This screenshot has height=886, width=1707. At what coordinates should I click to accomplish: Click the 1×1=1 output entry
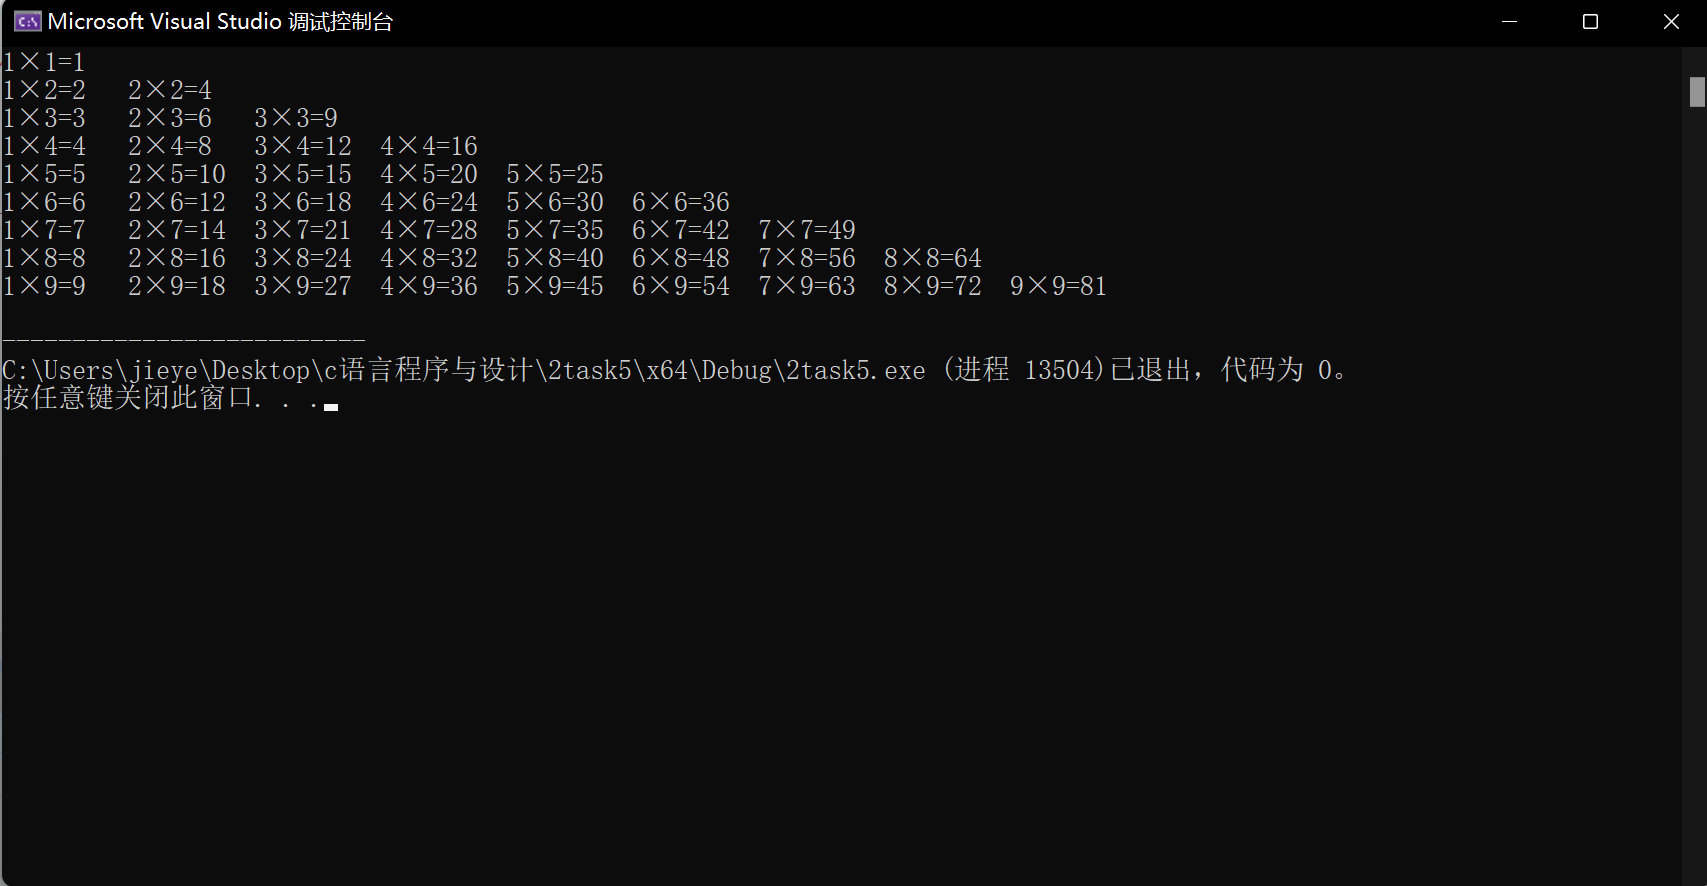pos(44,62)
